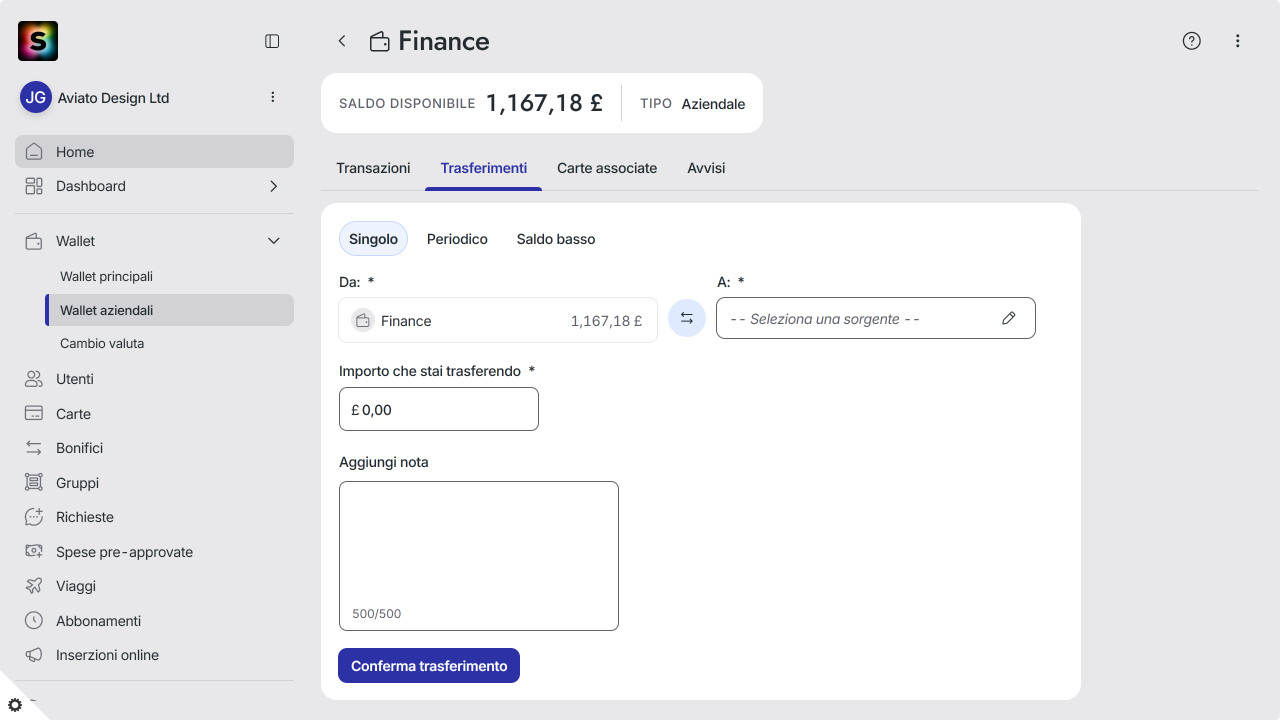Click the Viaggi airplane icon

(34, 586)
